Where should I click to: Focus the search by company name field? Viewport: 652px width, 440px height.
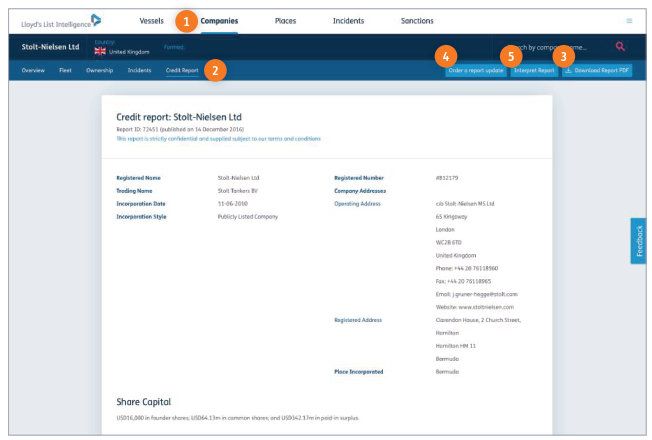(553, 47)
